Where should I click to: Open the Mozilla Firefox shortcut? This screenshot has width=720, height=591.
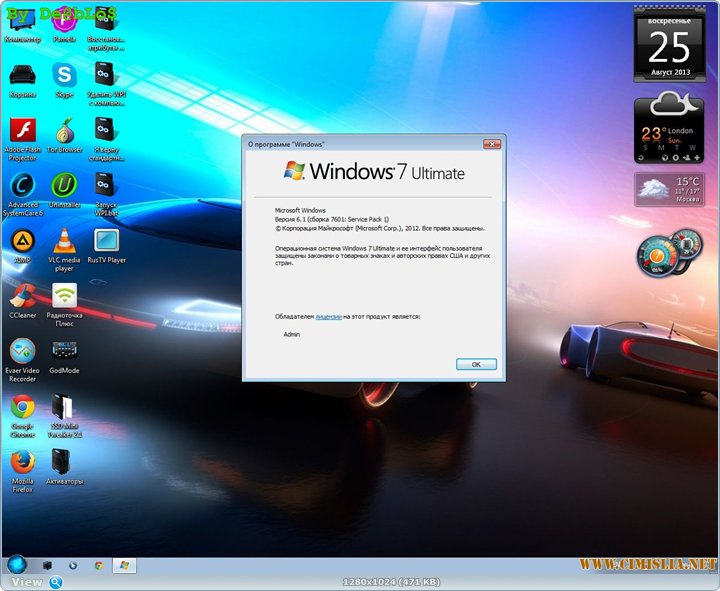click(22, 462)
